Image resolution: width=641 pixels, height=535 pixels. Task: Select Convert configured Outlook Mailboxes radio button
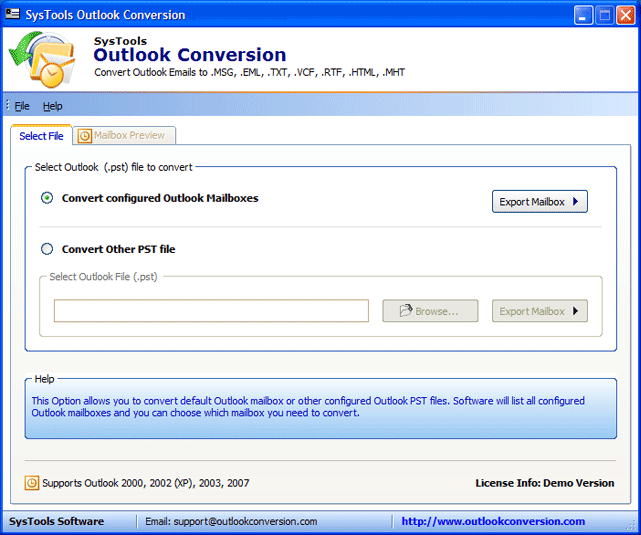47,198
